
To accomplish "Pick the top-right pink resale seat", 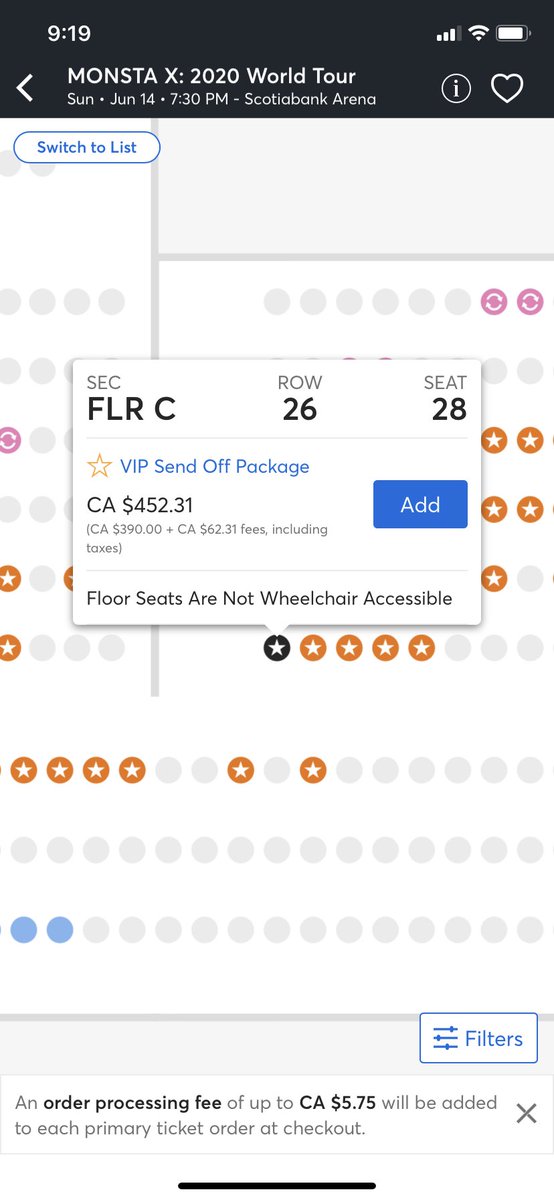I will point(530,300).
